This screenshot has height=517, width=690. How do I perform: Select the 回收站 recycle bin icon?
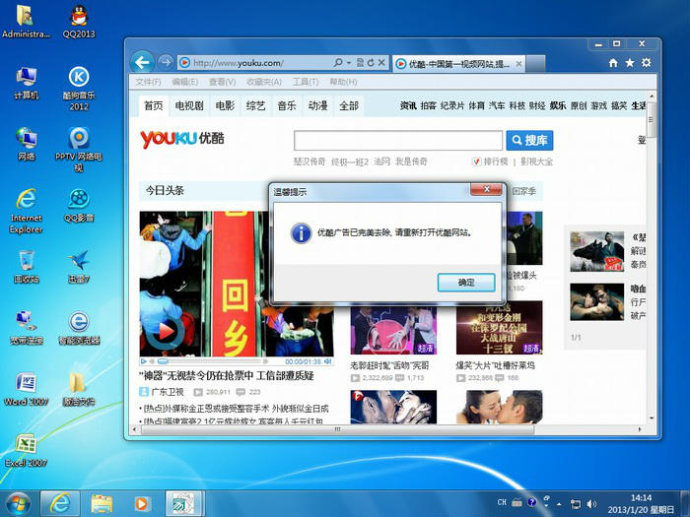(26, 267)
